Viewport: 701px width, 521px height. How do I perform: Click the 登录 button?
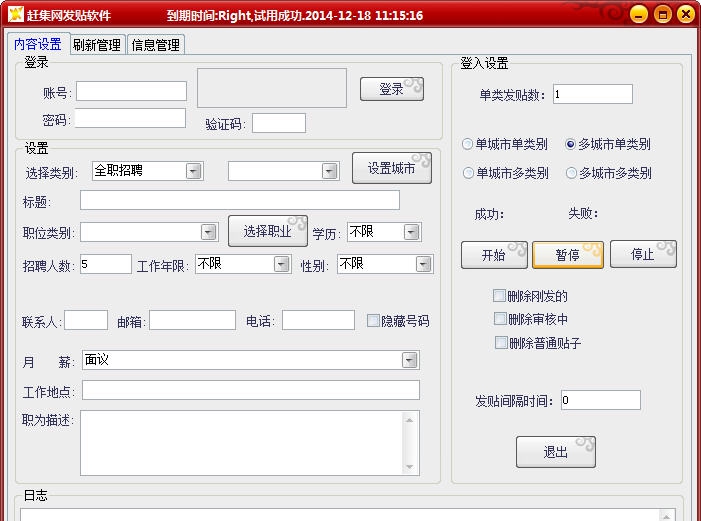[392, 89]
